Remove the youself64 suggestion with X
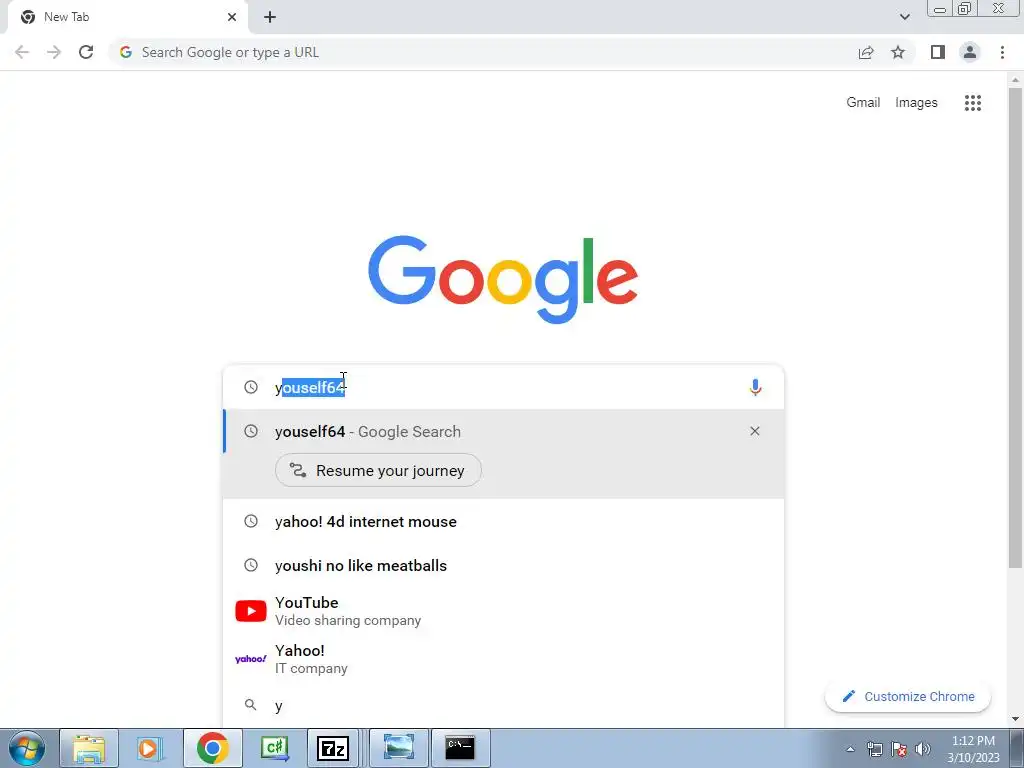Viewport: 1024px width, 768px height. coord(755,431)
